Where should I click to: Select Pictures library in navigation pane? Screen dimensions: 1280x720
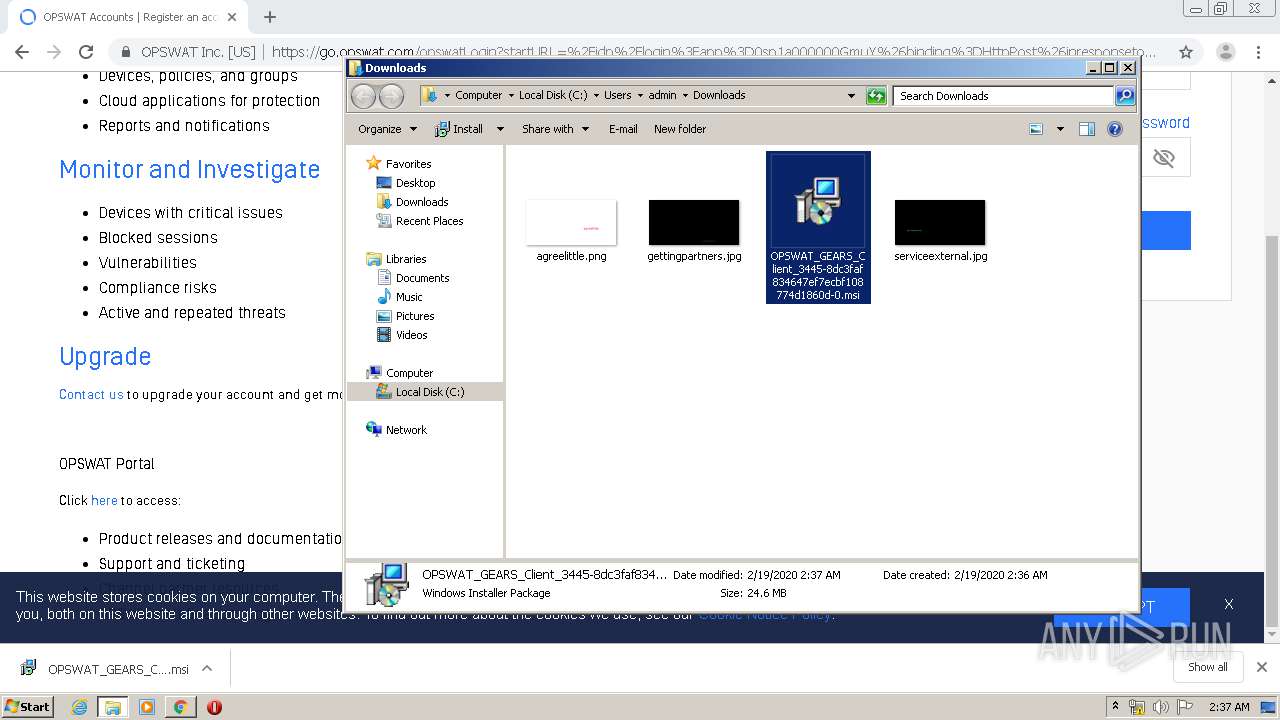(x=406, y=316)
